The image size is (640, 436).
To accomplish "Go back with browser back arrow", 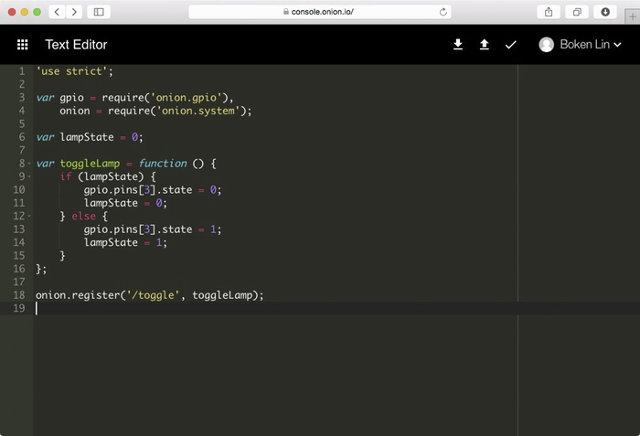I will pos(57,12).
